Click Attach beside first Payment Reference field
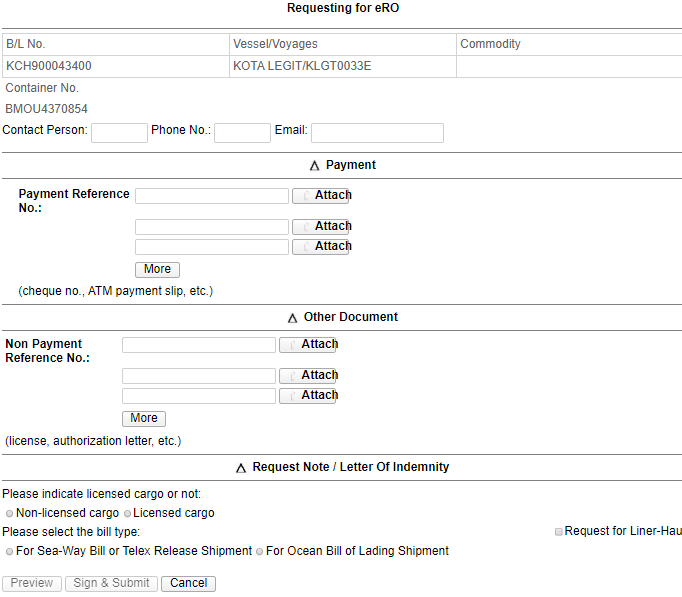This screenshot has height=597, width=682. [320, 196]
